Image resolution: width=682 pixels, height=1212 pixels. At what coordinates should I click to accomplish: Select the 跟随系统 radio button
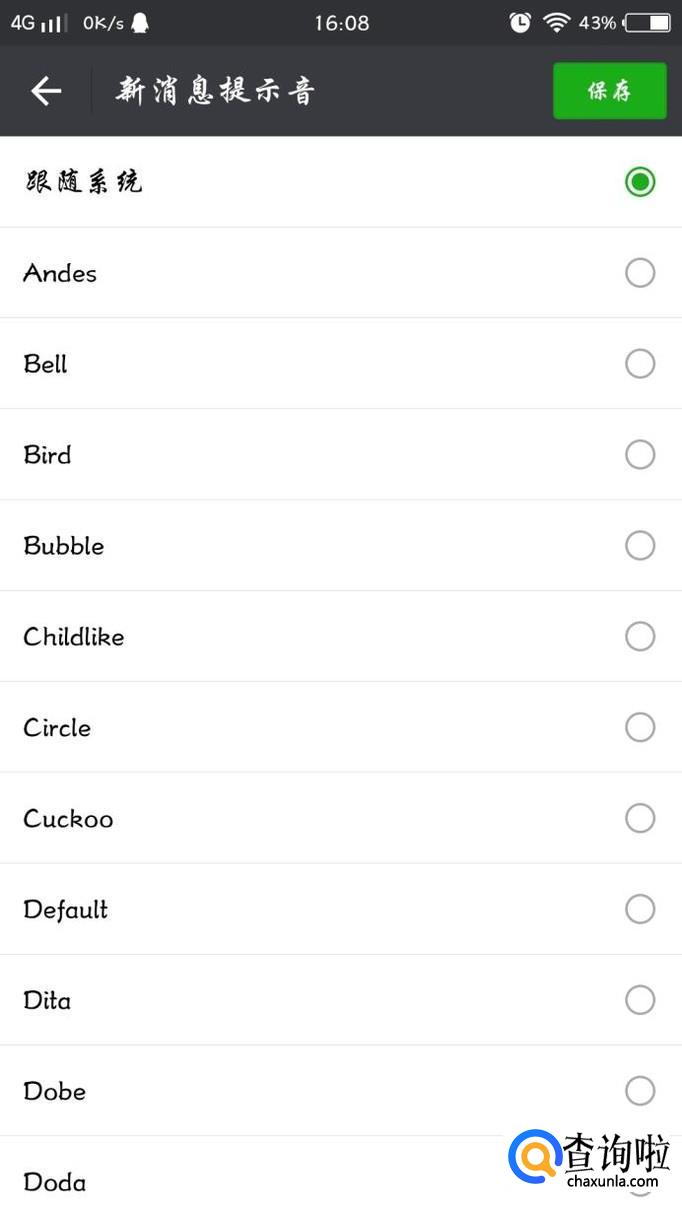pyautogui.click(x=640, y=182)
